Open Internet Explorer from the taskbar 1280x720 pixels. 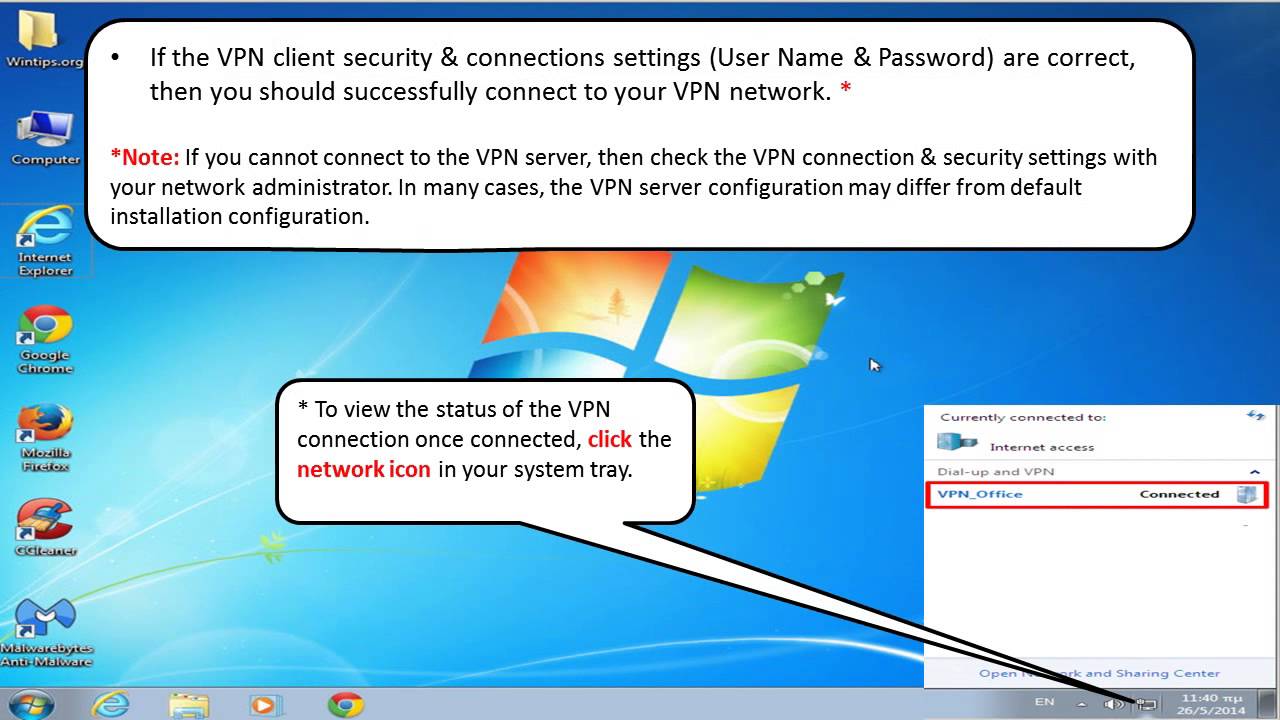[110, 704]
